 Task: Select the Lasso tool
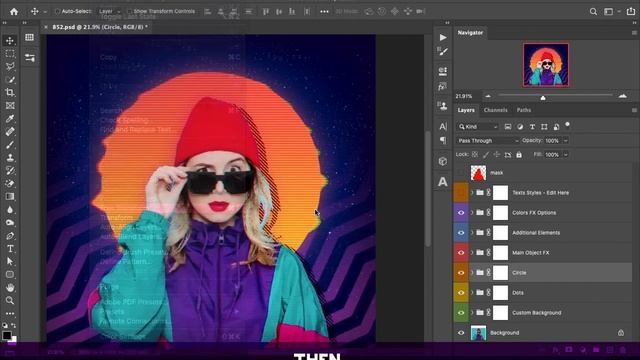[10, 67]
